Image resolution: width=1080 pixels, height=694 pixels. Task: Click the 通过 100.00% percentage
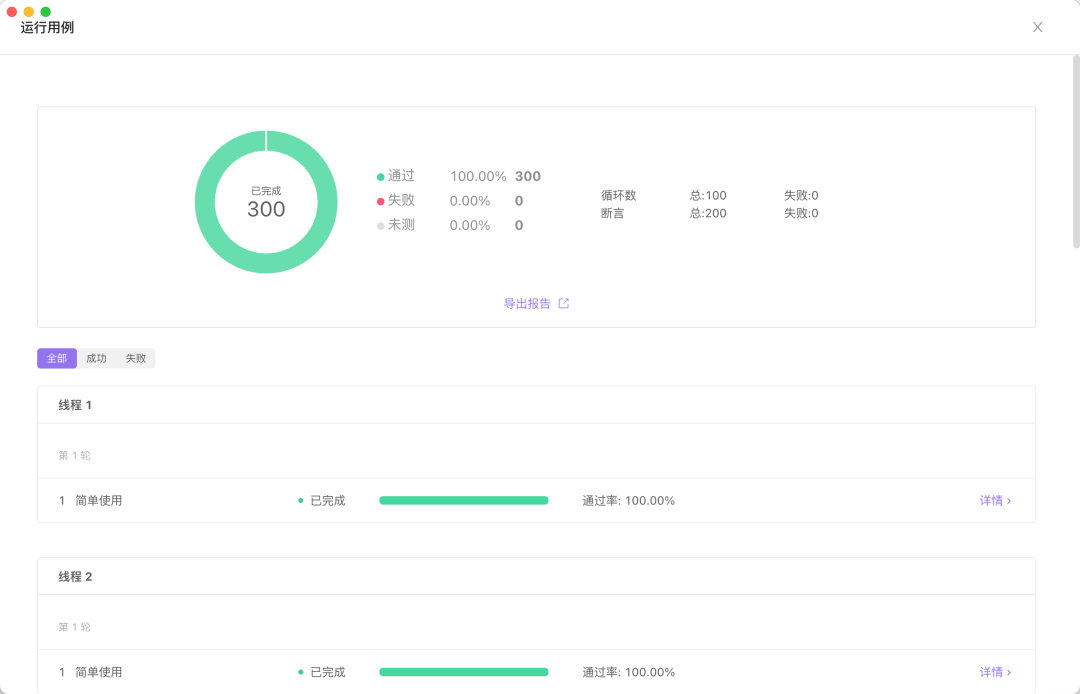(x=478, y=176)
